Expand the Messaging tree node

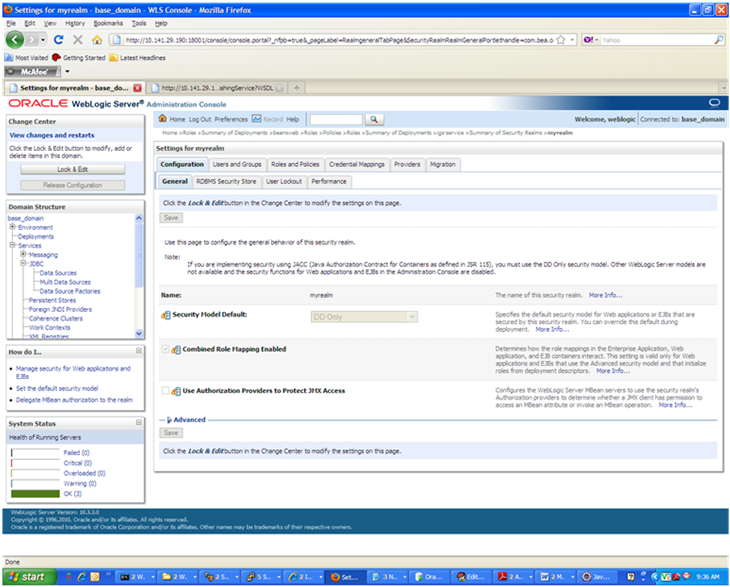point(23,254)
